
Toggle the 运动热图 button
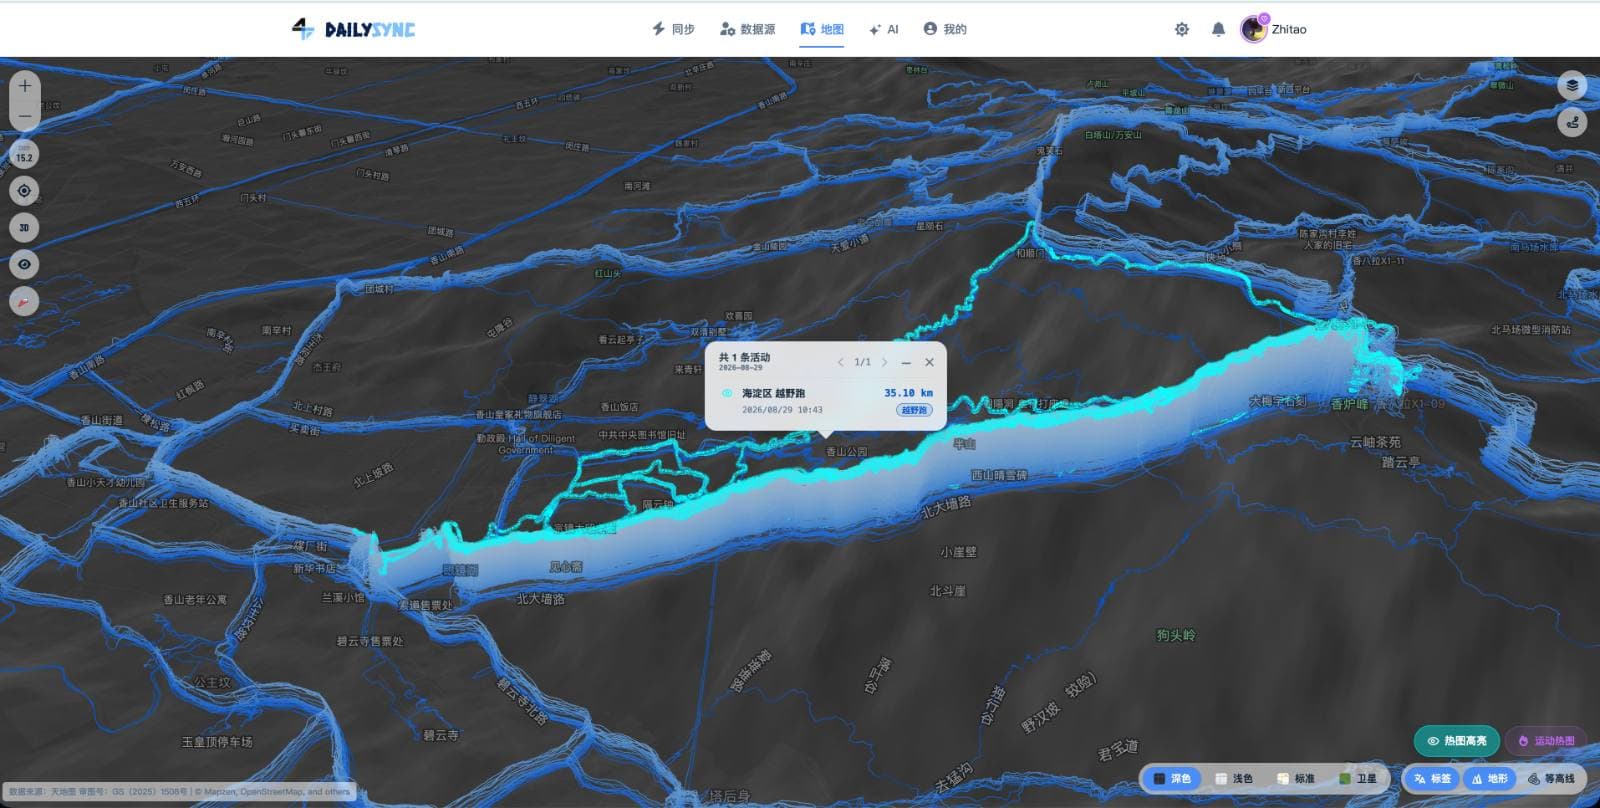[x=1546, y=741]
